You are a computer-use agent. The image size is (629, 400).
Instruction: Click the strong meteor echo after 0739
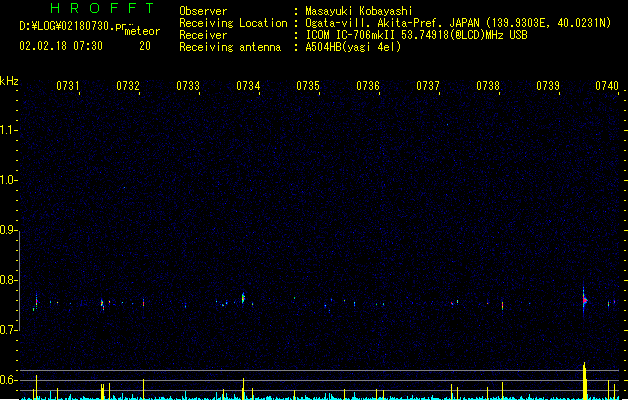[x=584, y=300]
